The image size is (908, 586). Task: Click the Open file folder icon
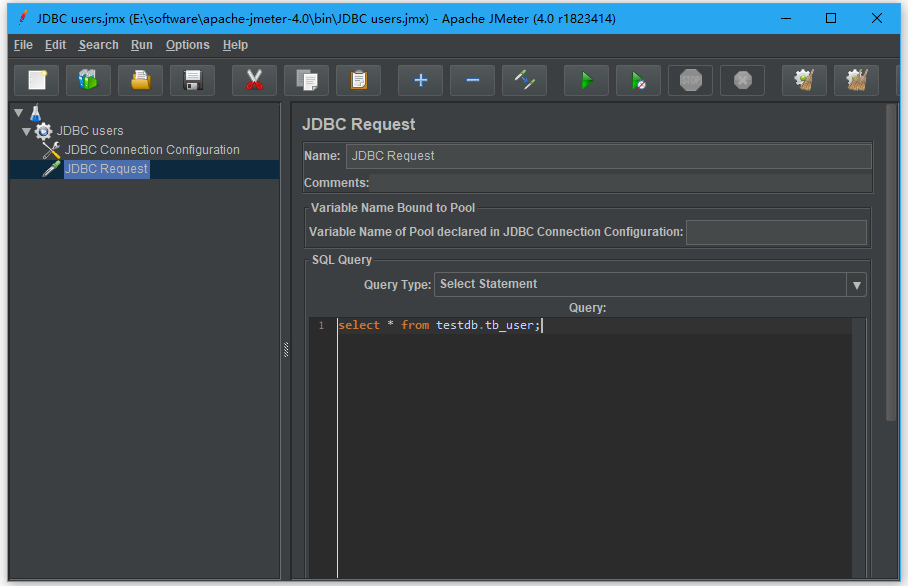[140, 80]
